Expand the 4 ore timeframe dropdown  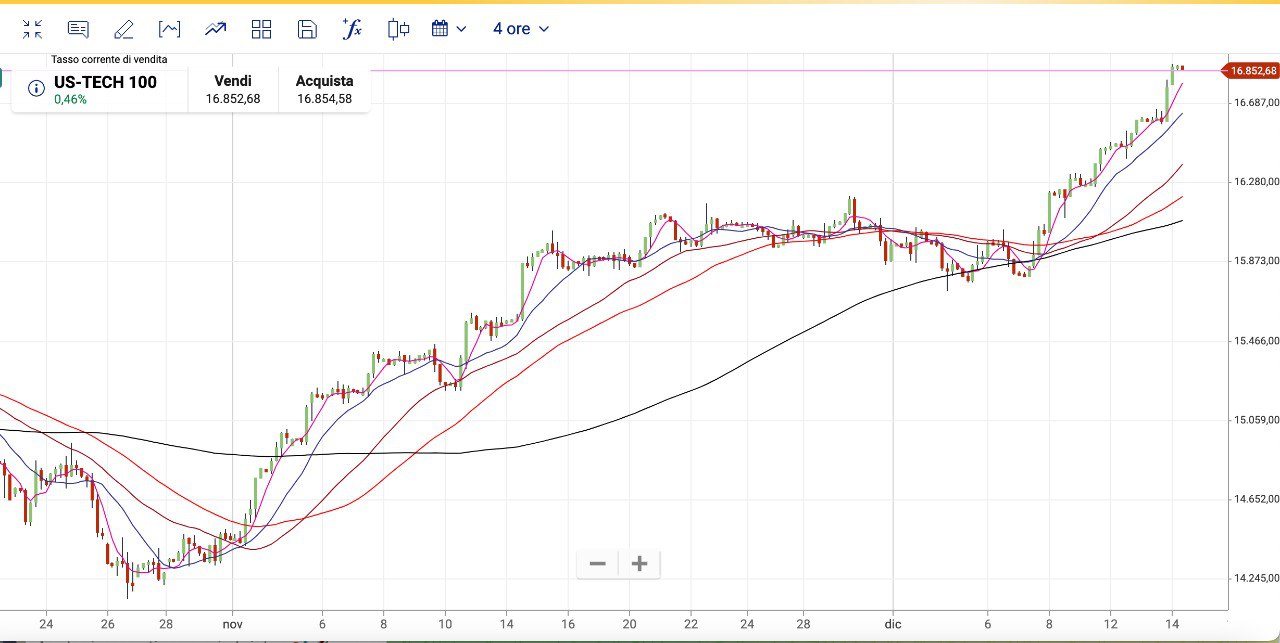pos(521,29)
